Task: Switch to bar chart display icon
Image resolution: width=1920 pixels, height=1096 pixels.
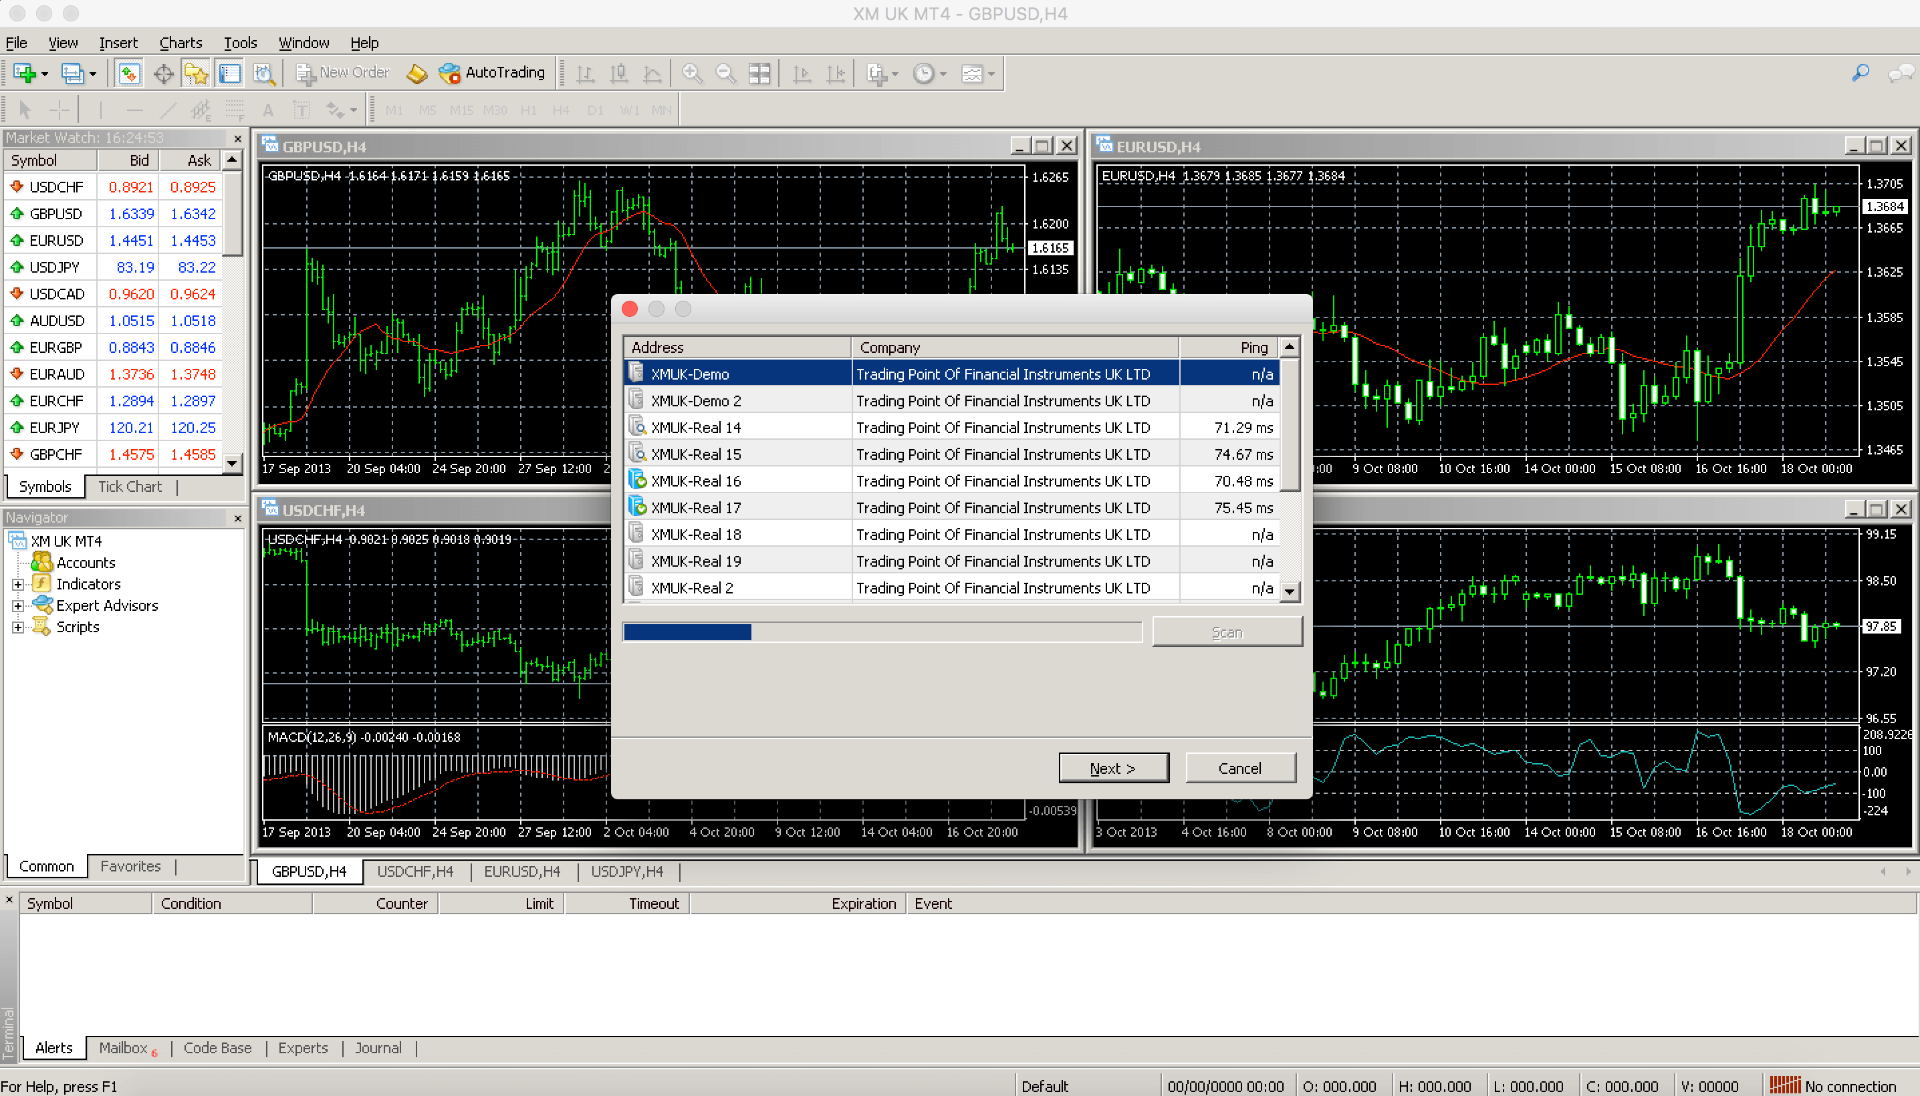Action: tap(586, 73)
